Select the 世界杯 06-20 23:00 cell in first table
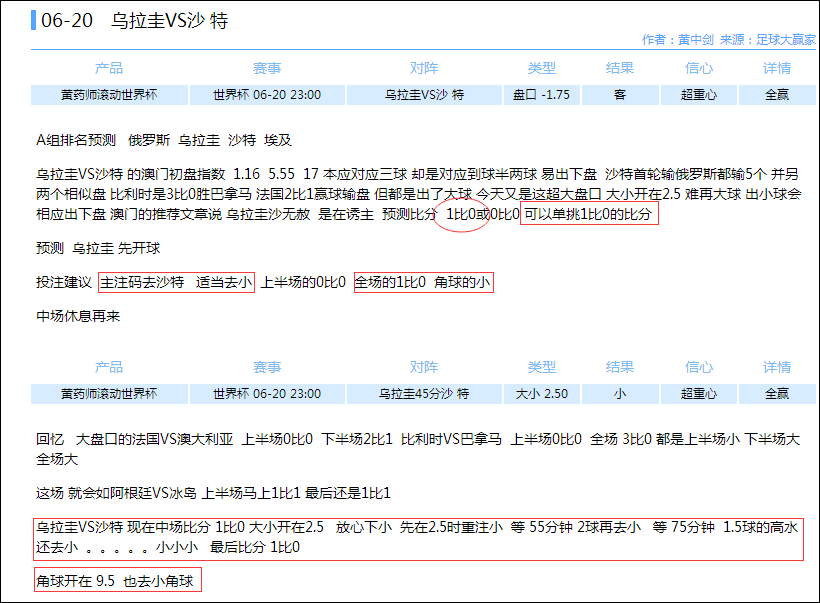Viewport: 820px width, 603px height. [x=267, y=95]
